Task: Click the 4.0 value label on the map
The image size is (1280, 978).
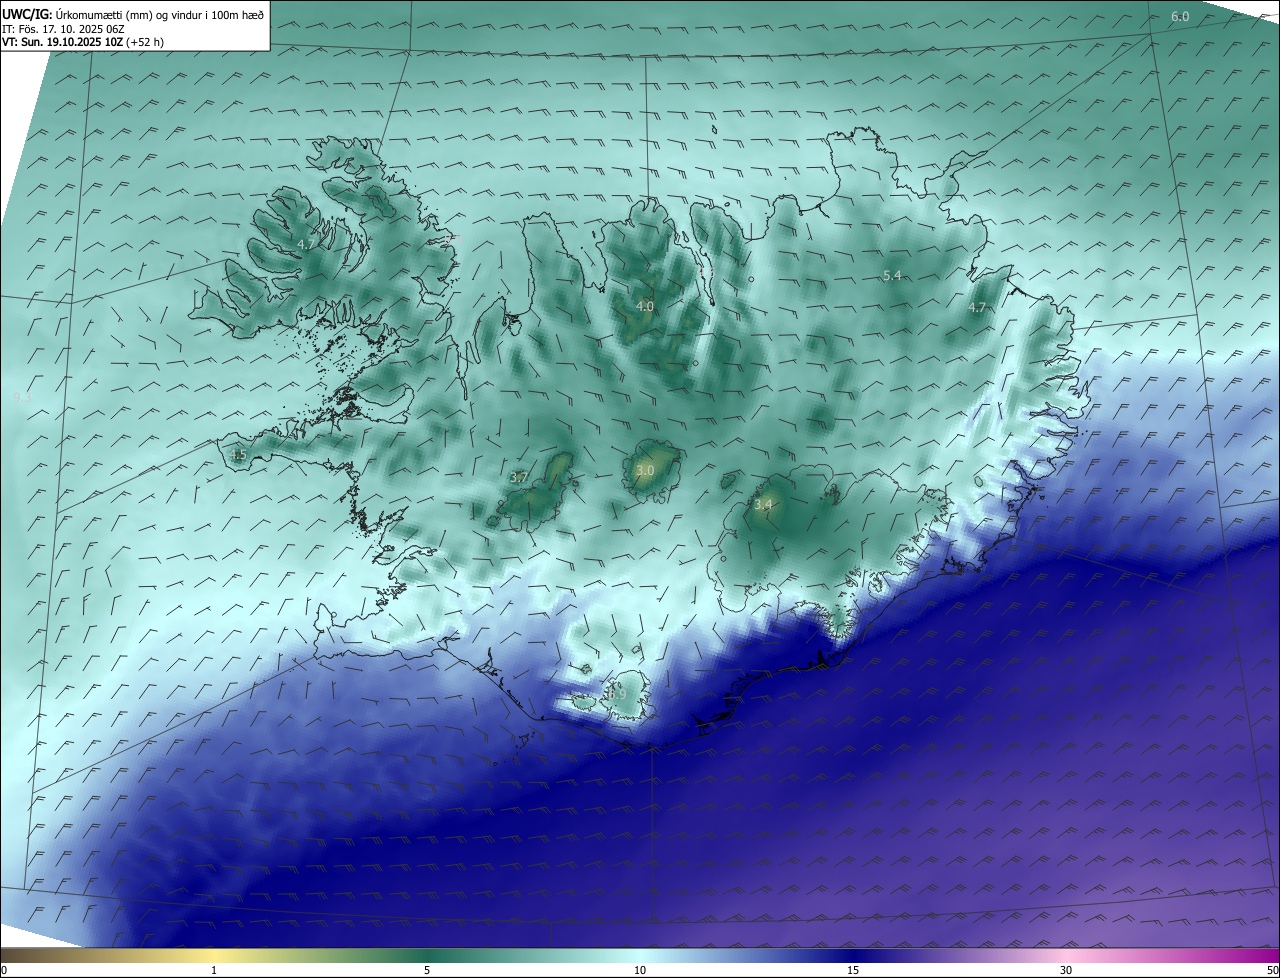Action: coord(645,306)
